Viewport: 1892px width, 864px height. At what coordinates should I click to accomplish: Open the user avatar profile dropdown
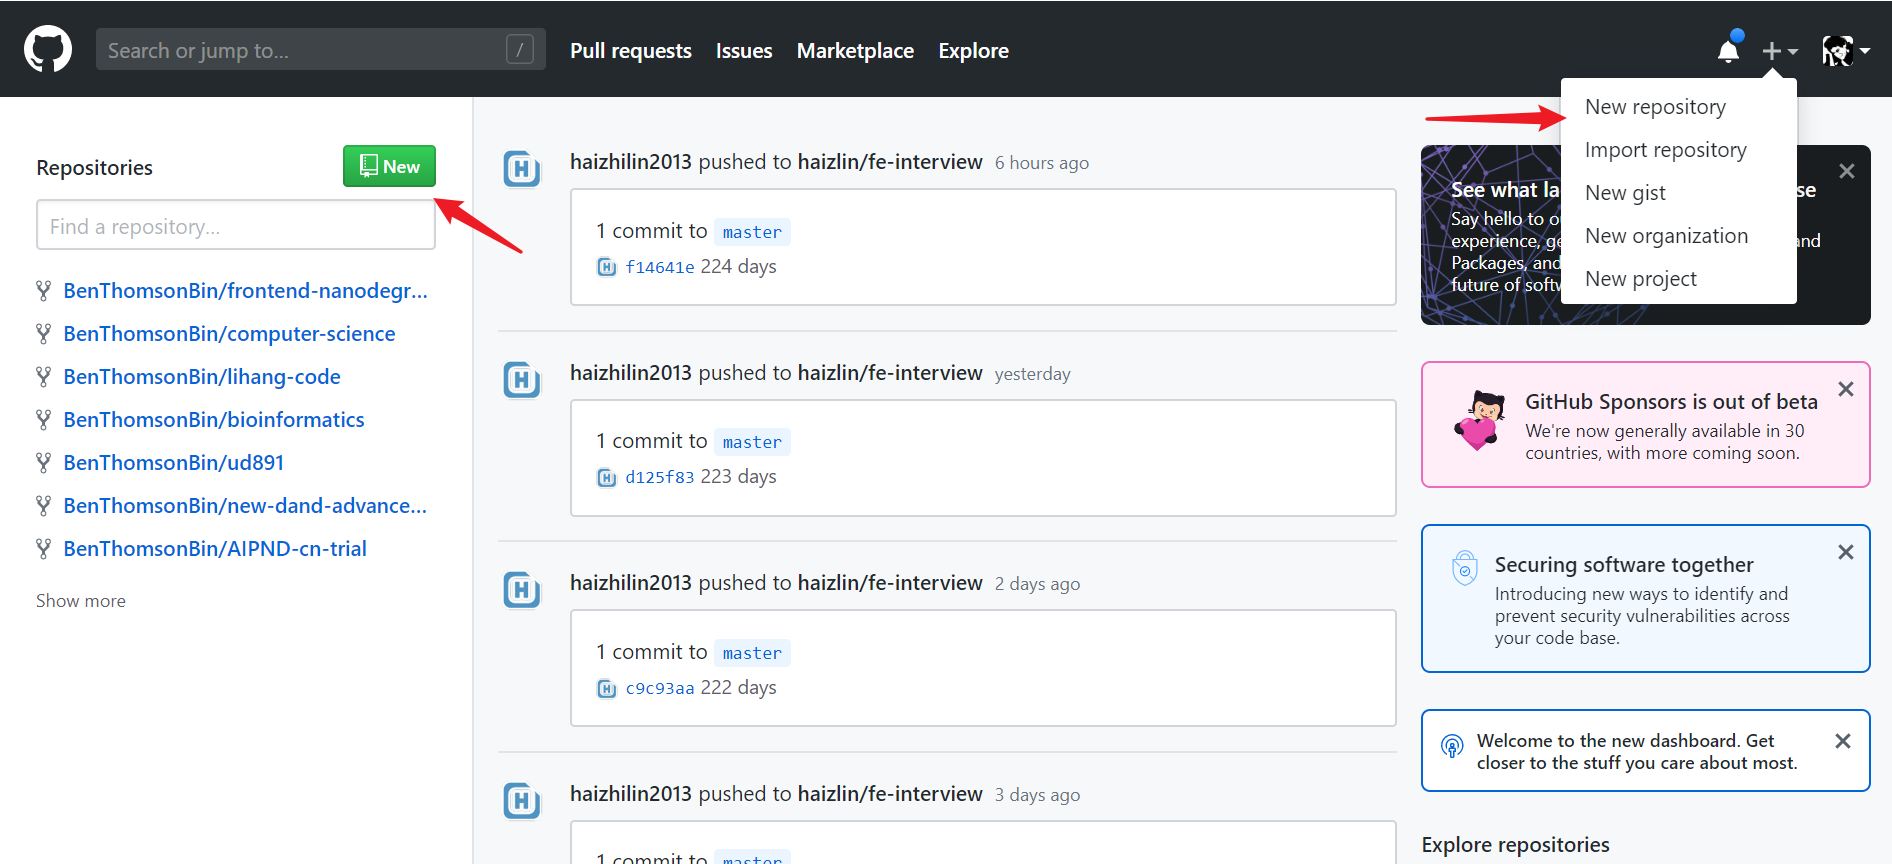(1846, 50)
